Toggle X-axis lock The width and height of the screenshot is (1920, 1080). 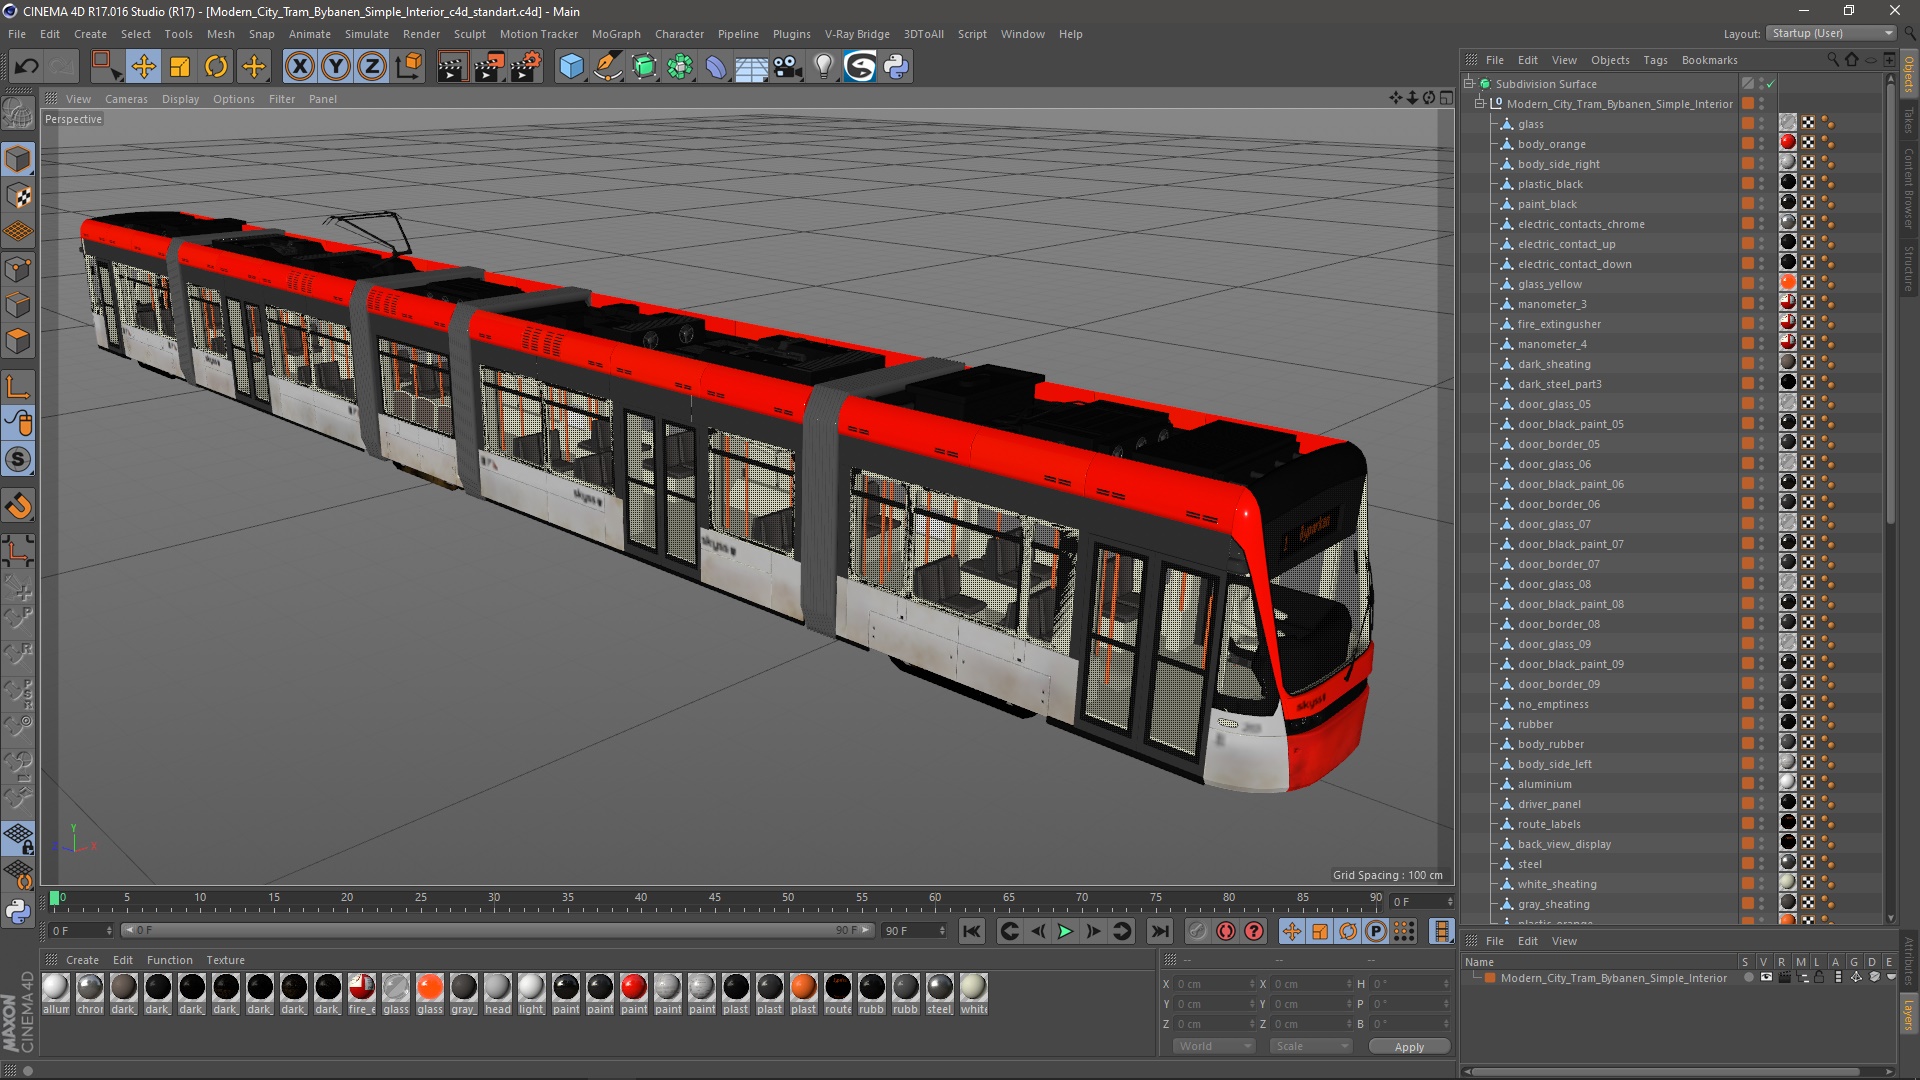[x=299, y=67]
